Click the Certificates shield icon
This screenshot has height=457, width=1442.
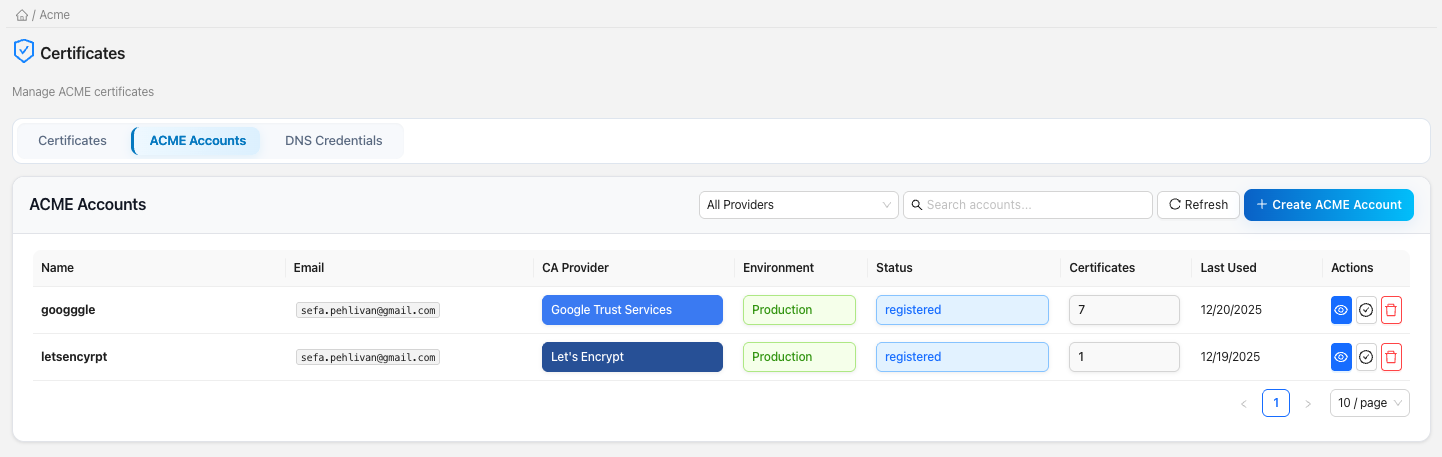pos(23,52)
